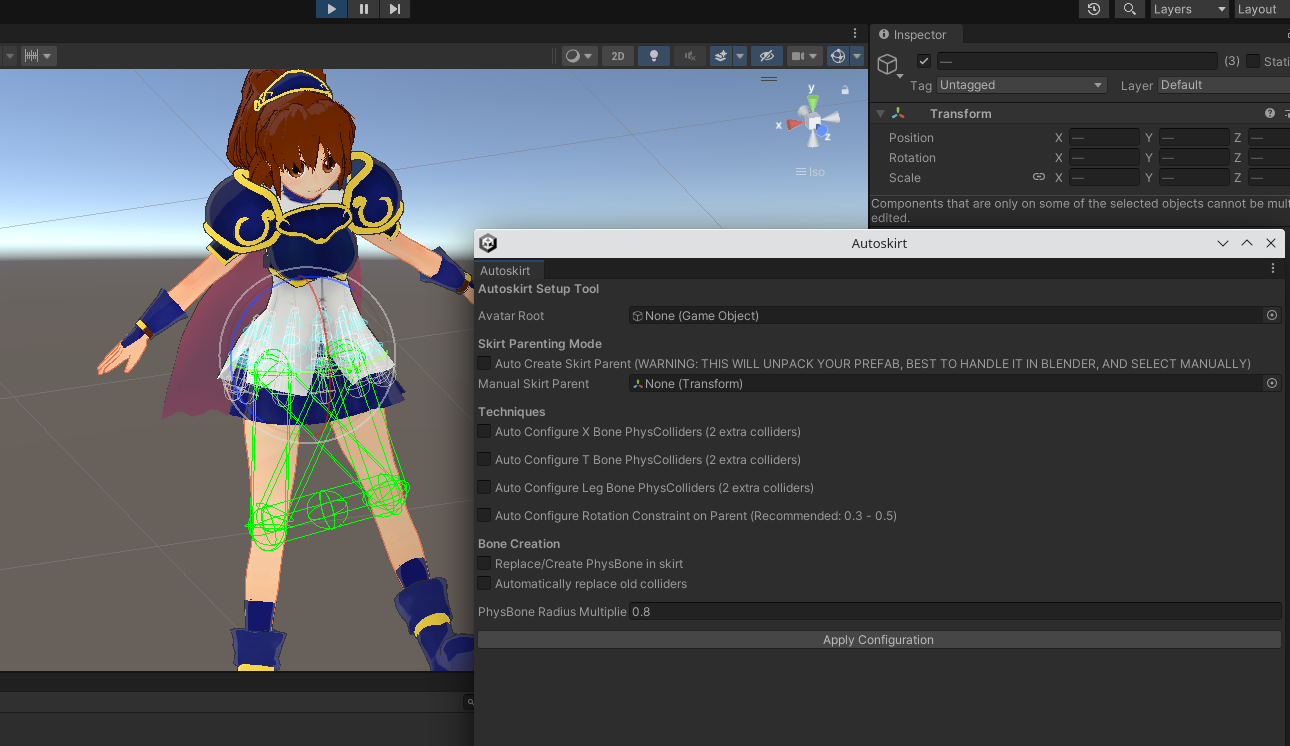This screenshot has width=1290, height=746.
Task: Open Autoskirt window three-dot menu
Action: coord(1273,269)
